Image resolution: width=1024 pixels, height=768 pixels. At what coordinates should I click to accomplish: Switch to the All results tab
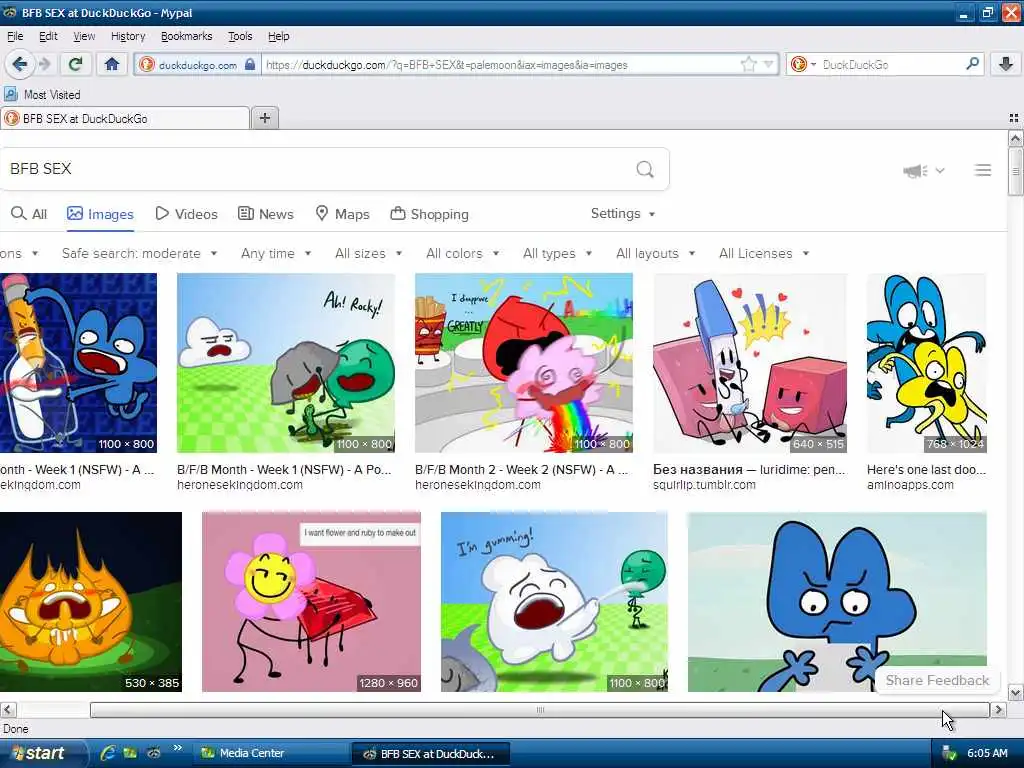29,214
